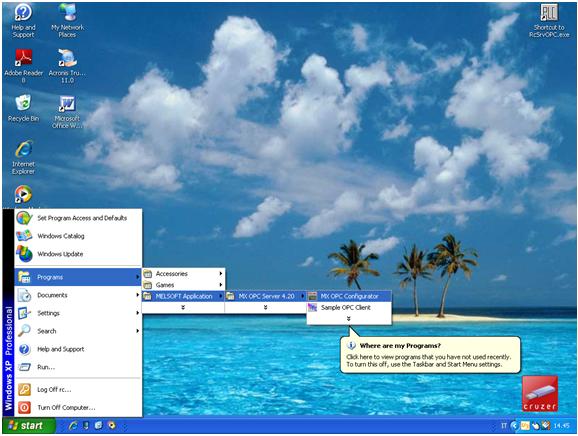Screen dimensions: 578x436
Task: Click the IT language indicator in tray
Action: pos(504,426)
